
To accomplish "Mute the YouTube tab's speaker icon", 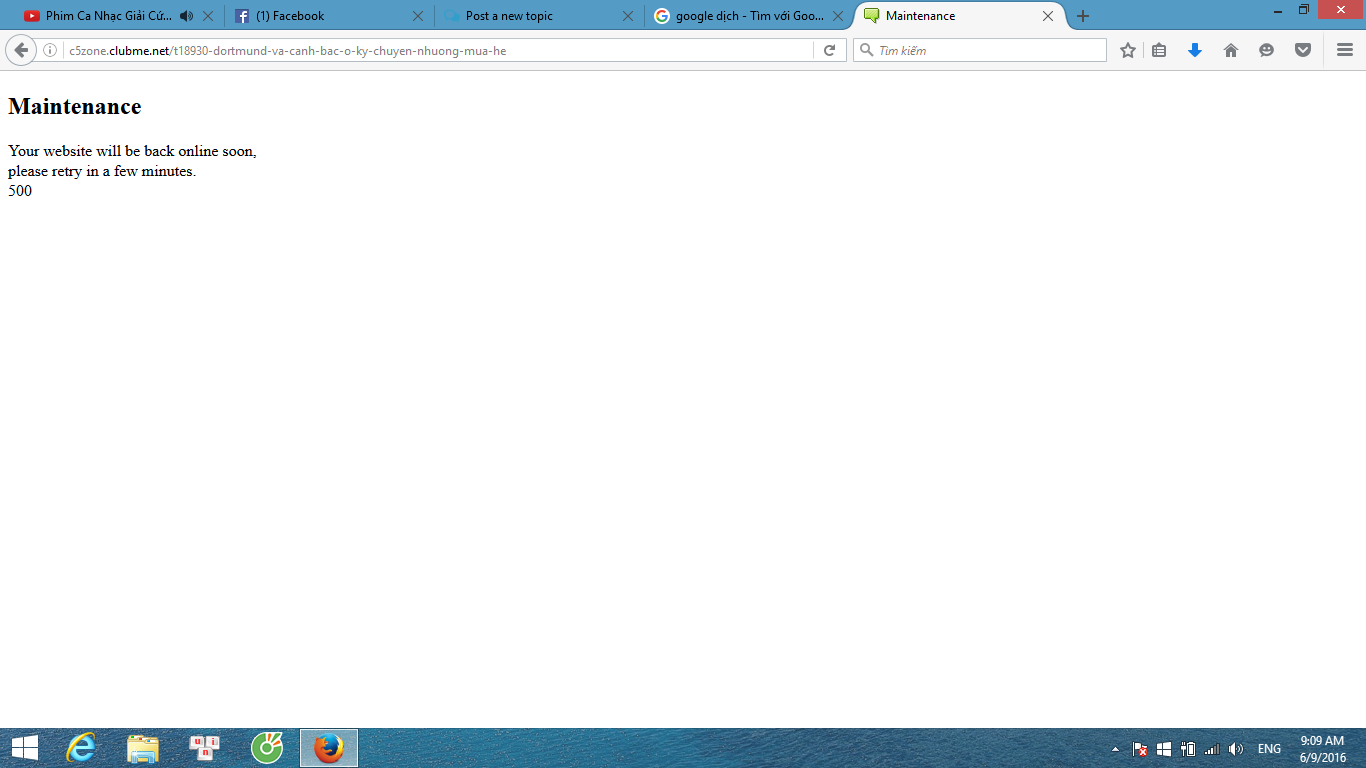I will (186, 16).
